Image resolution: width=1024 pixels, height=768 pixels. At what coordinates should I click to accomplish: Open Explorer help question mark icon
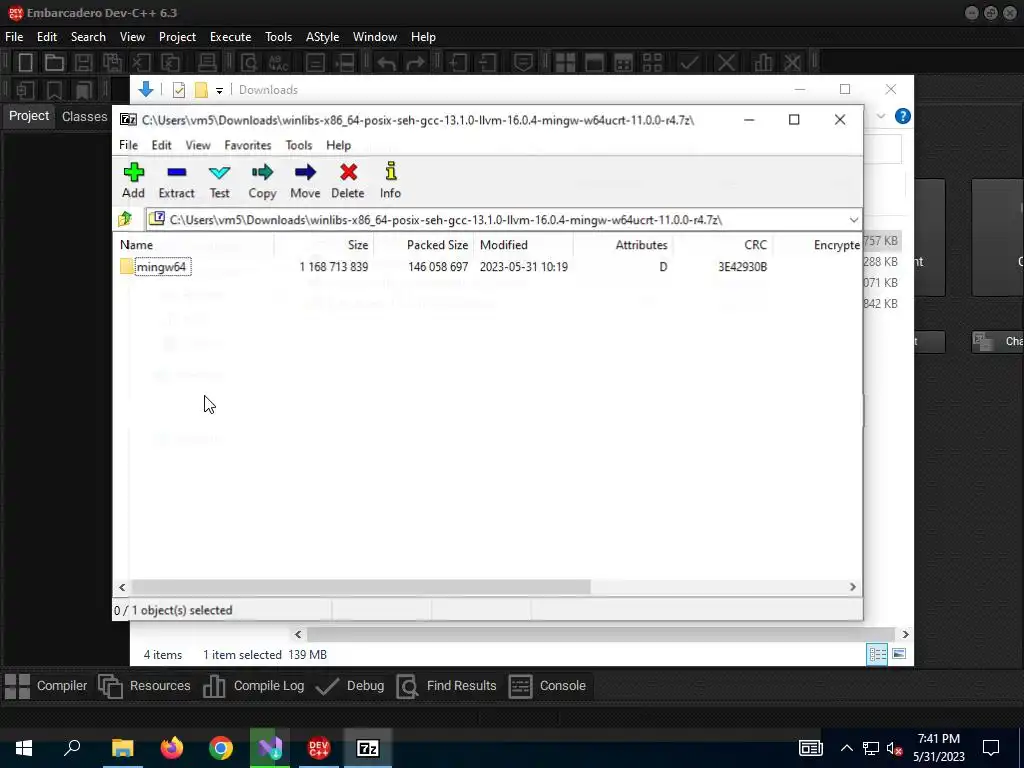click(903, 116)
